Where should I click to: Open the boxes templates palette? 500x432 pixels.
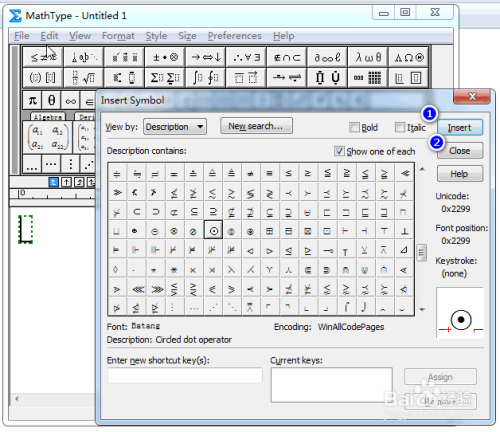409,78
